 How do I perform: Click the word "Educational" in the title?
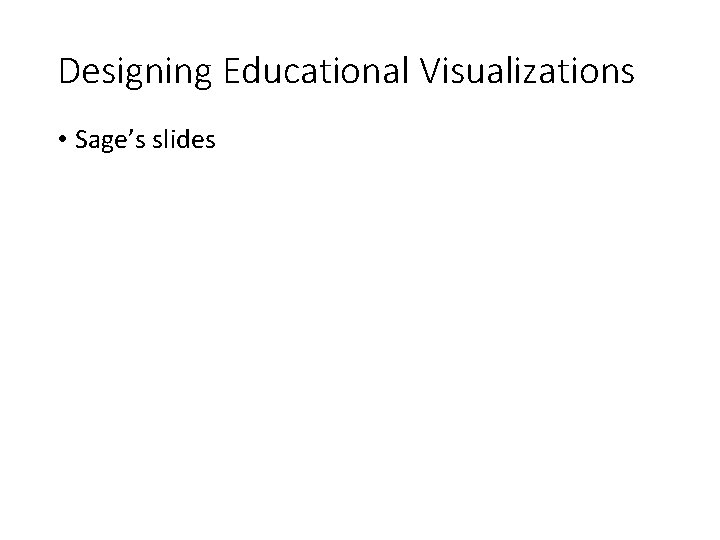point(313,72)
